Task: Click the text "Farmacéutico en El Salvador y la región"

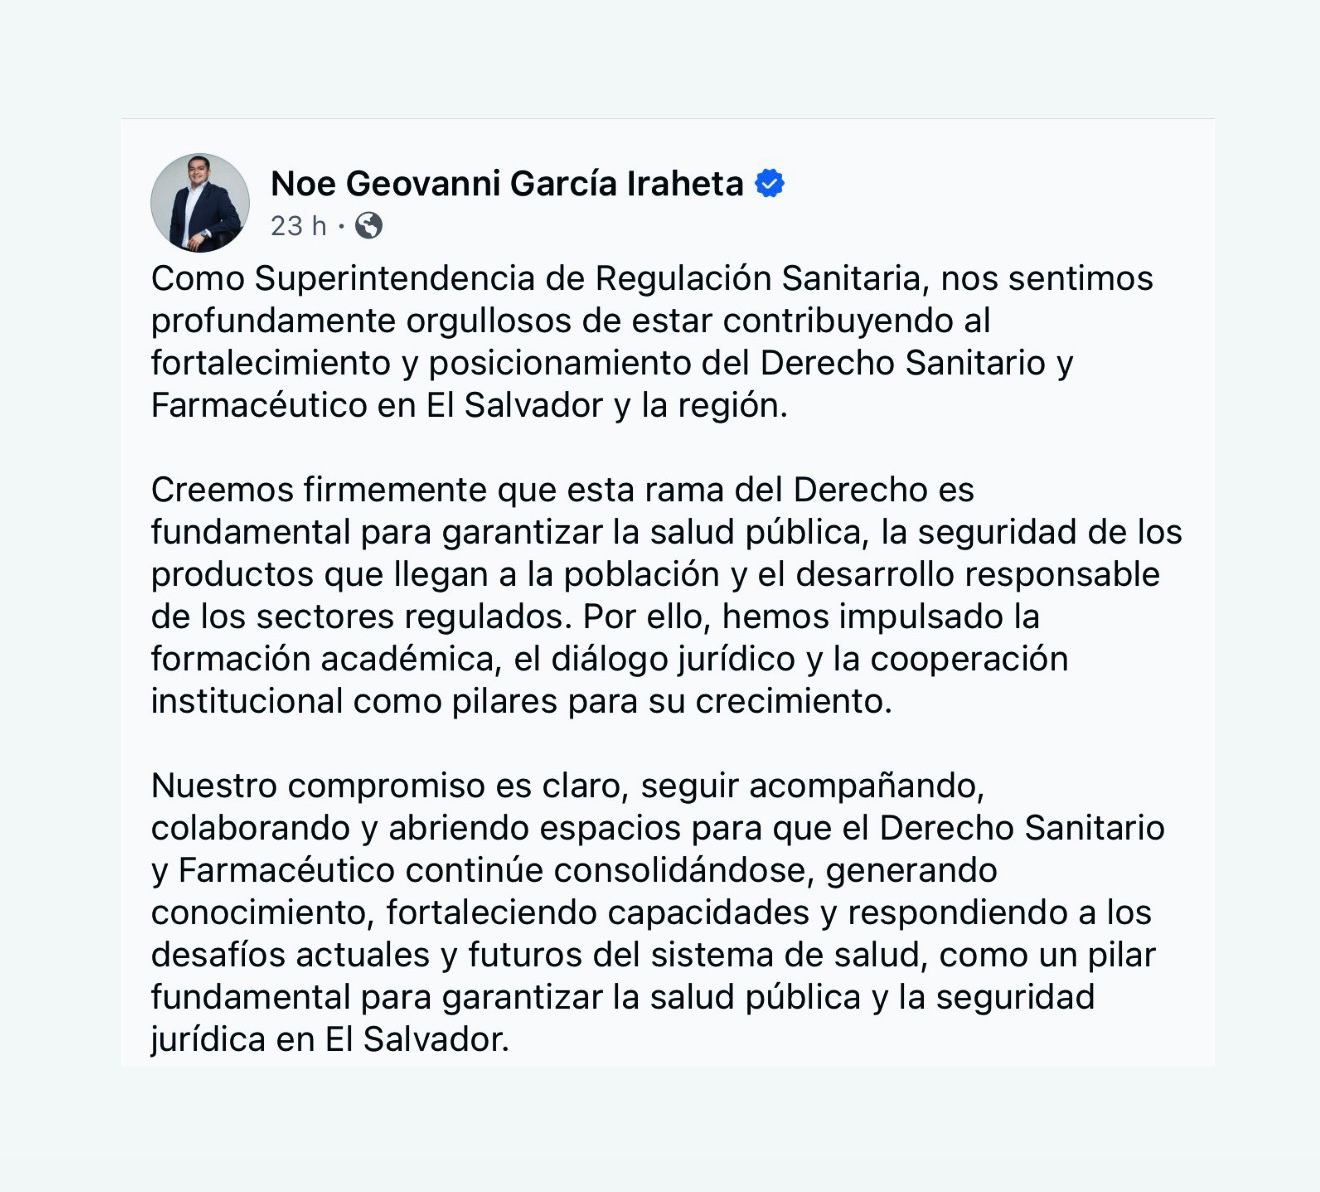Action: tap(468, 405)
